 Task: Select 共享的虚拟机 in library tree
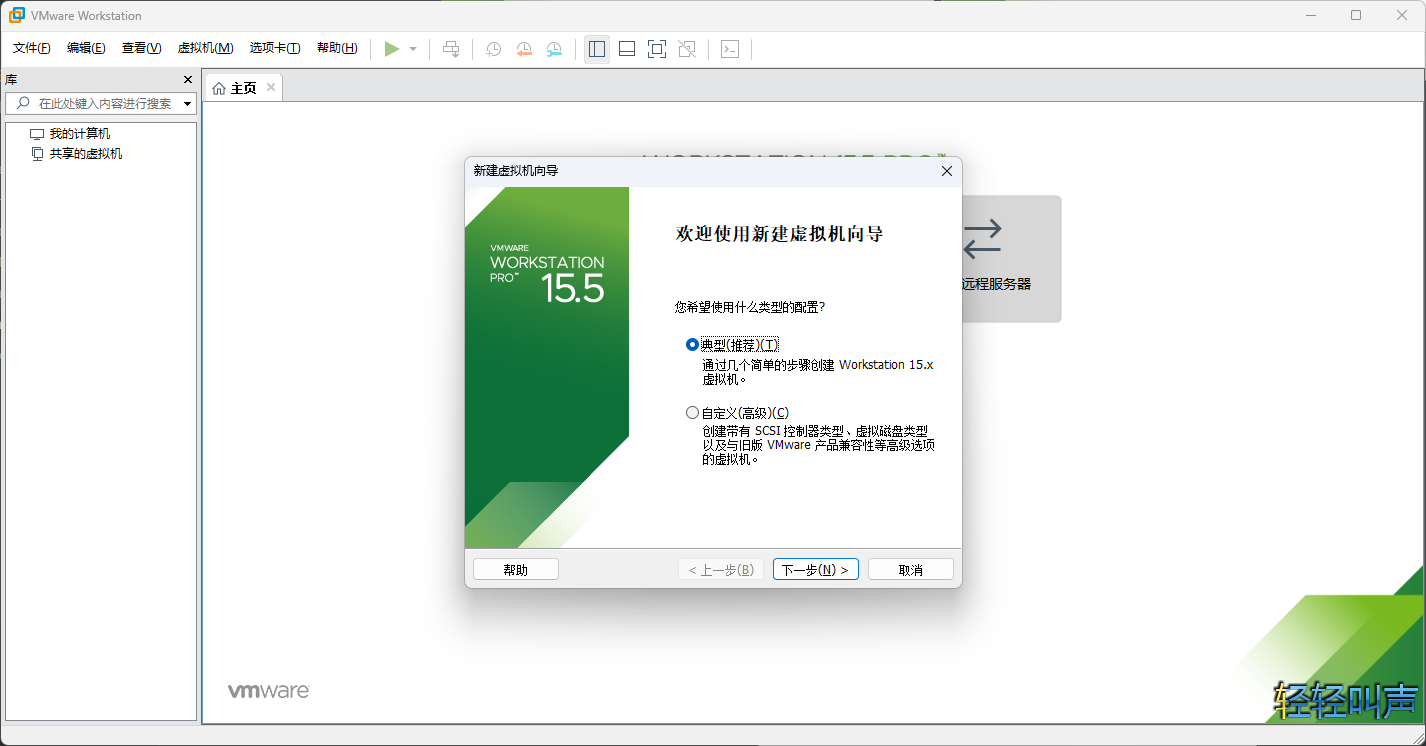click(x=86, y=153)
